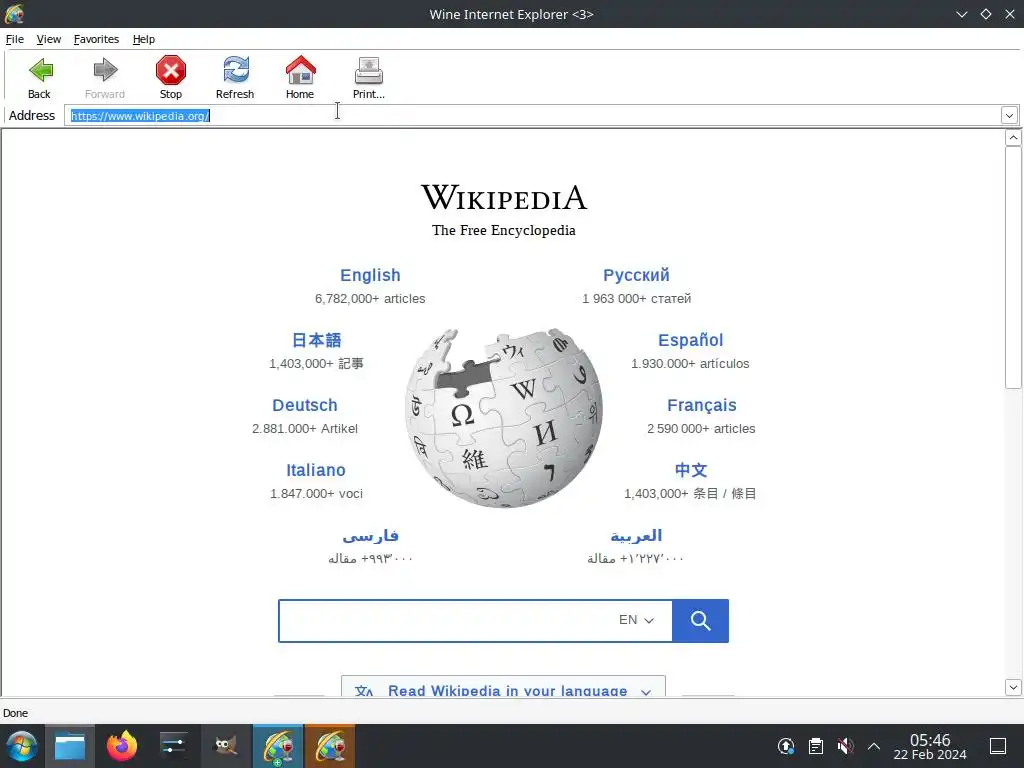Open the clipboard tray icon

(816, 746)
